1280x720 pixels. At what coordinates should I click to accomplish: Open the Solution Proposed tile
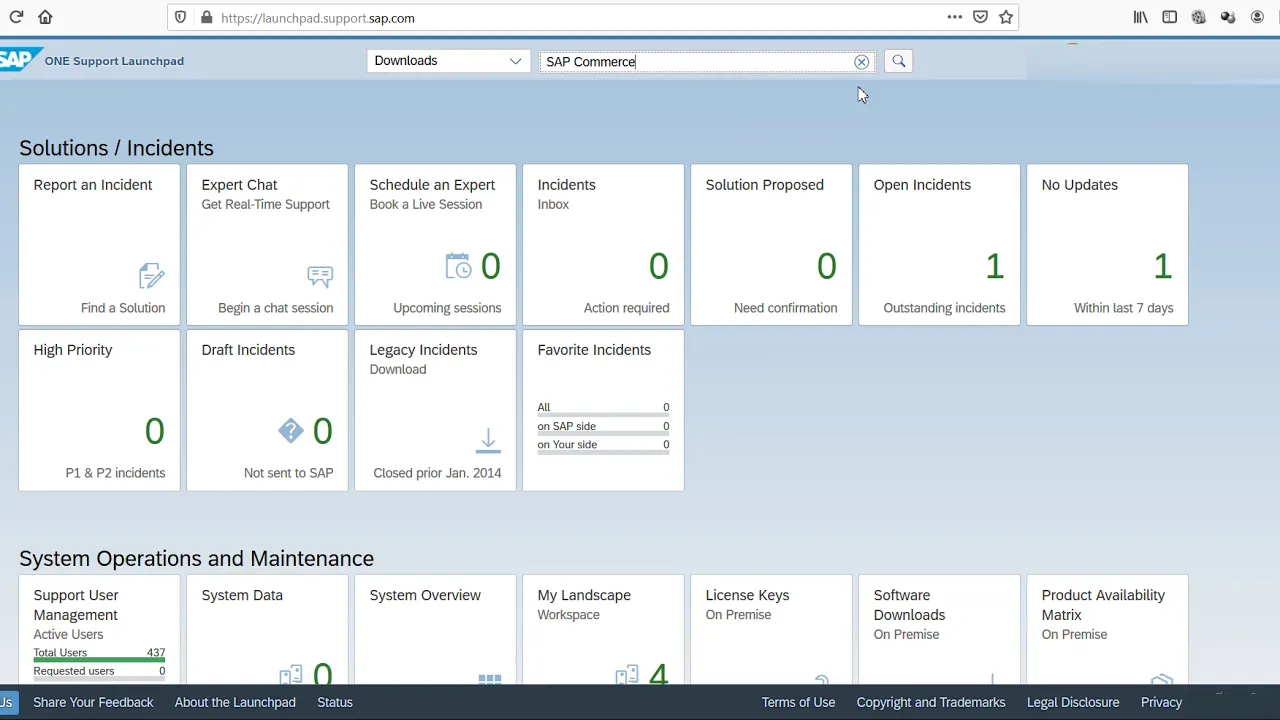point(771,245)
